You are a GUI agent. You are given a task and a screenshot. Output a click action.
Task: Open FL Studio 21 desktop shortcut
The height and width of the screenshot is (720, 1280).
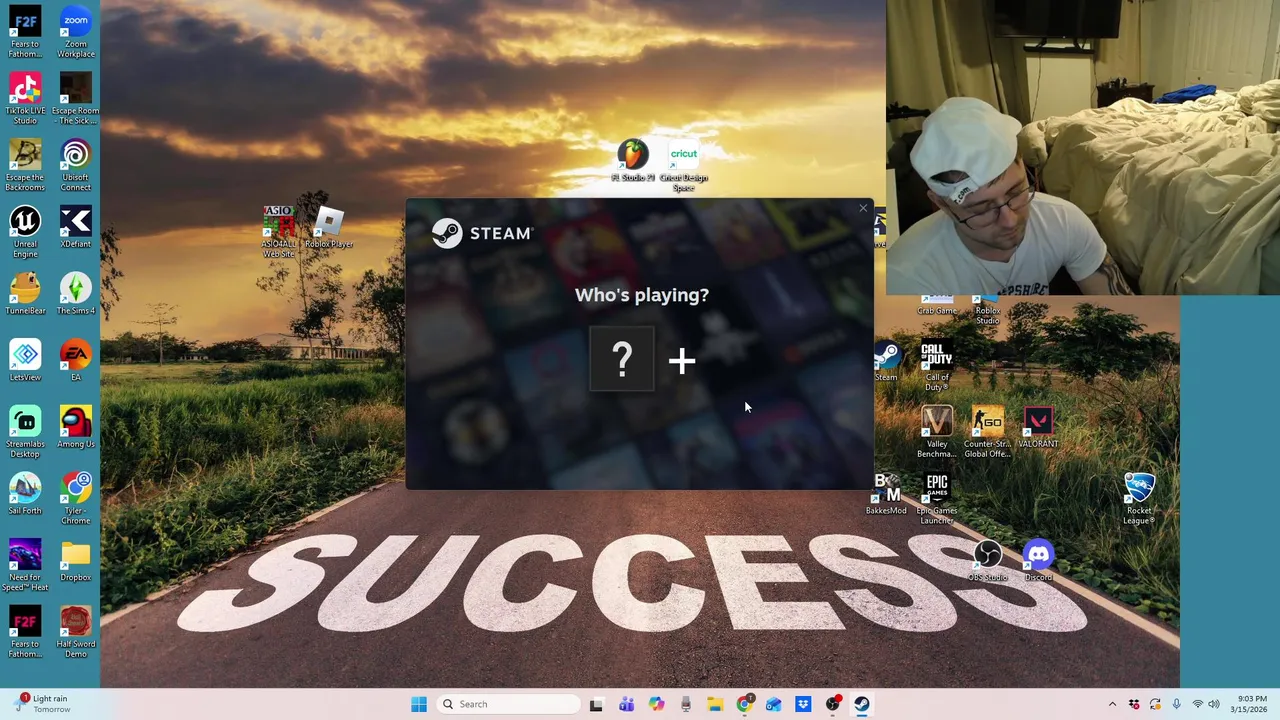click(x=632, y=160)
